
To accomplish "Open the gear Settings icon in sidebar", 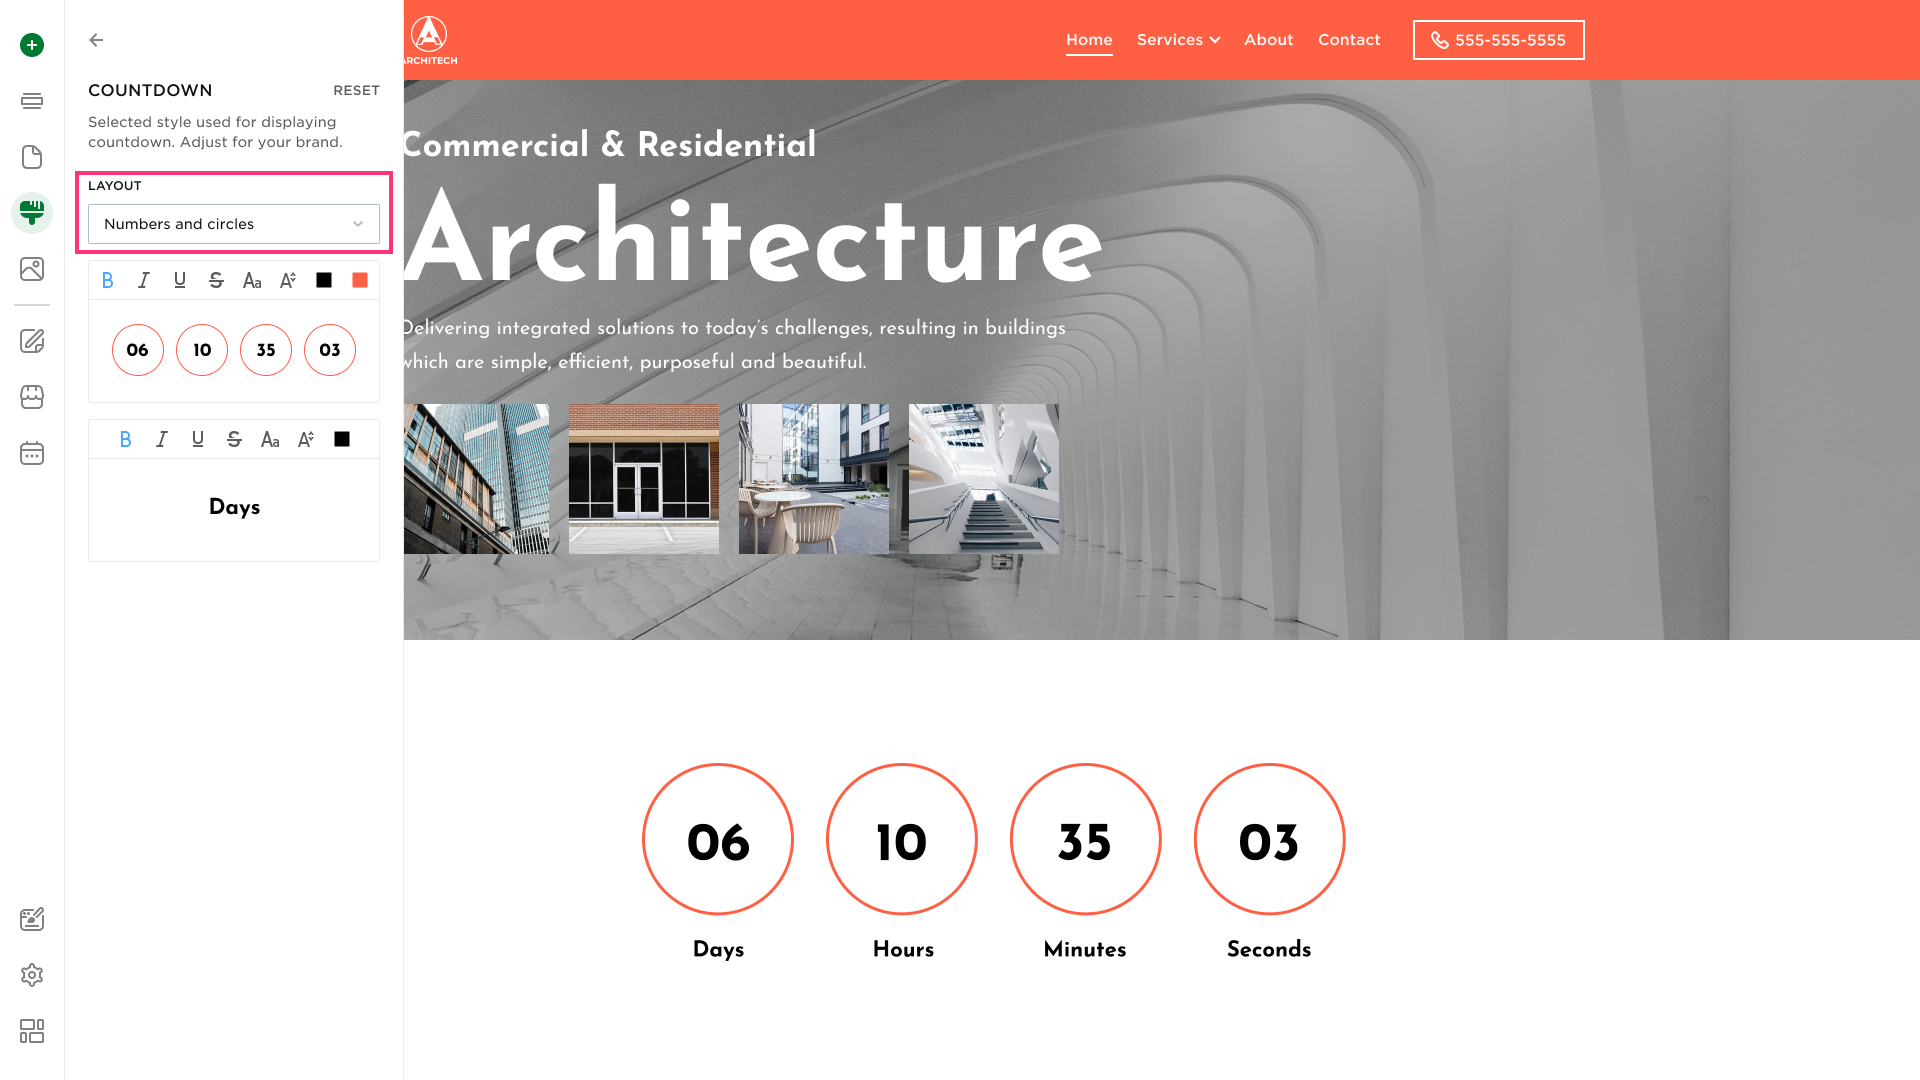I will [32, 975].
